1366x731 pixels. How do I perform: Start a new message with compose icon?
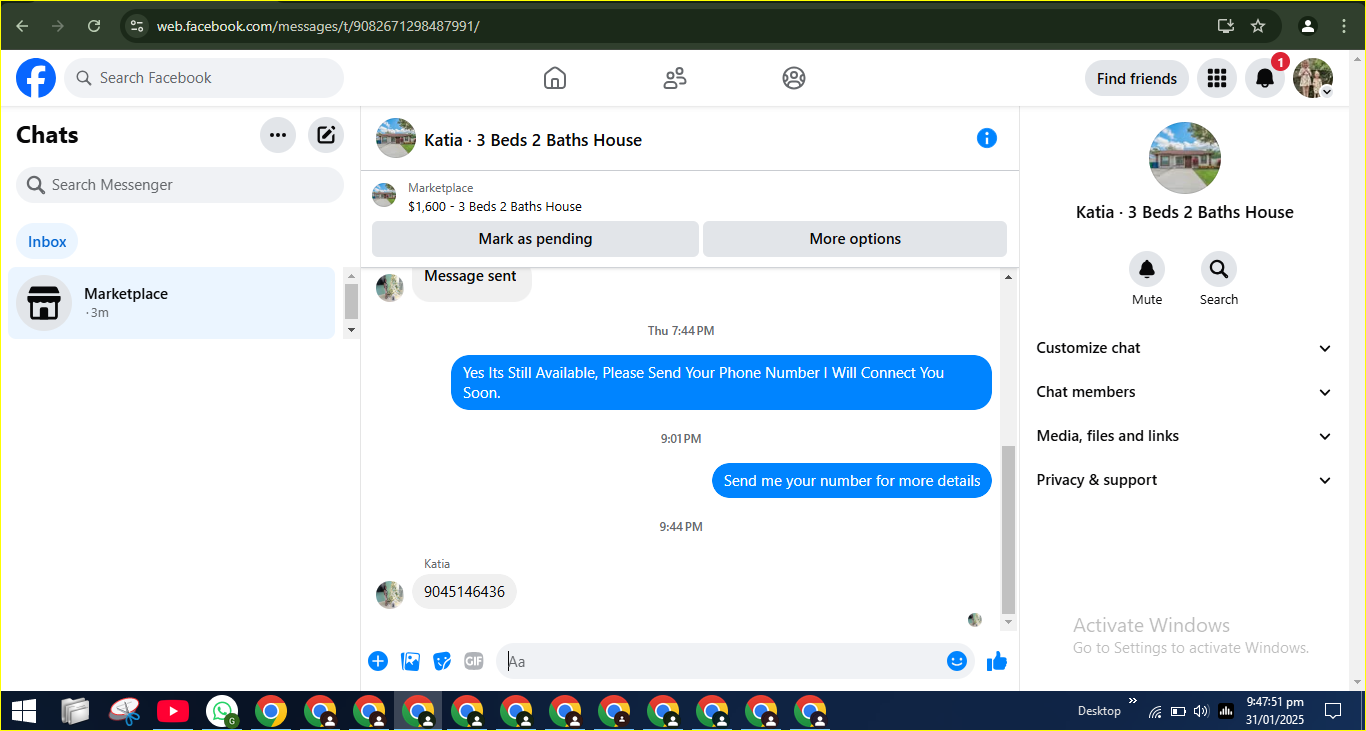pyautogui.click(x=326, y=135)
